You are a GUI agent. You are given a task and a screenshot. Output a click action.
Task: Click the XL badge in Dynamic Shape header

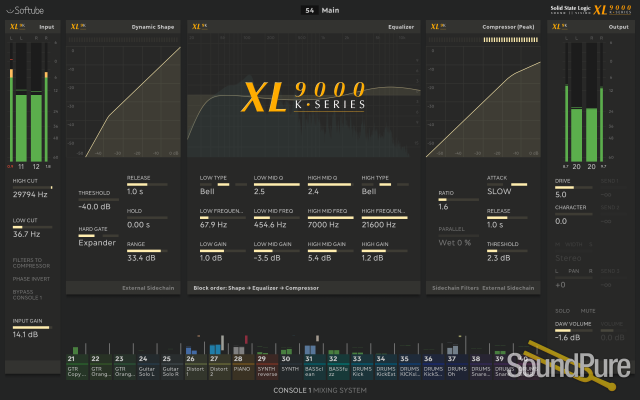coord(76,28)
